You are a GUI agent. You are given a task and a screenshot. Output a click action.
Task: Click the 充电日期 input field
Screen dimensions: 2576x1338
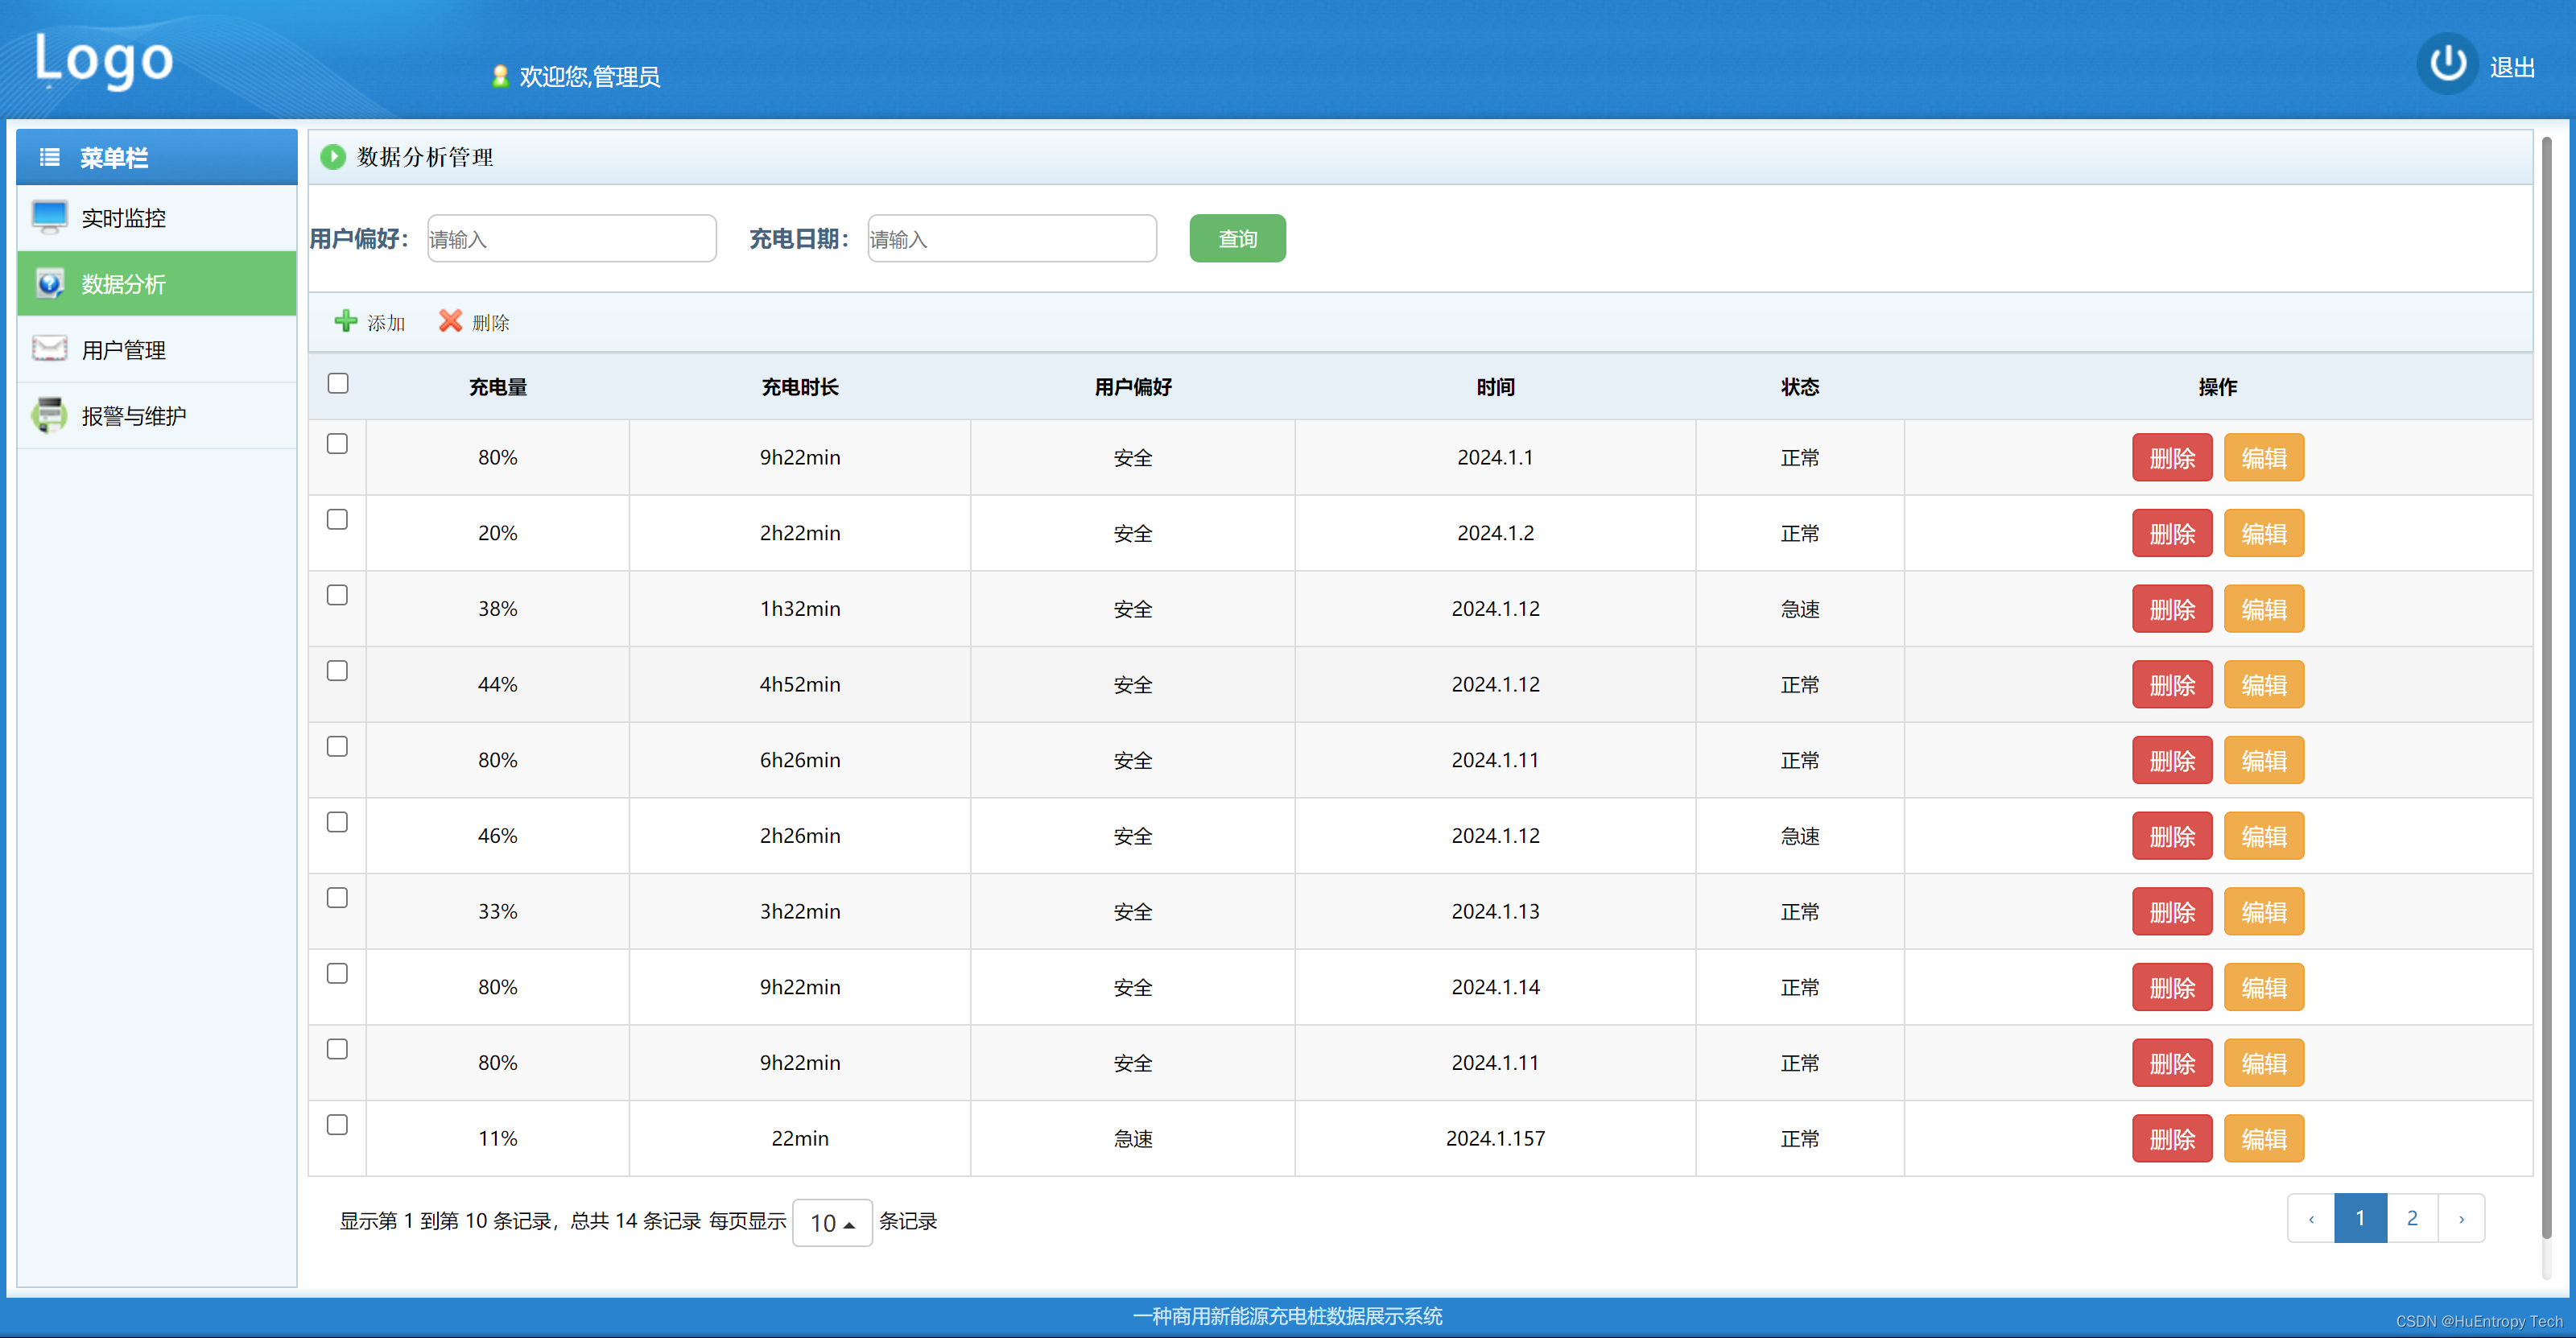[1011, 239]
